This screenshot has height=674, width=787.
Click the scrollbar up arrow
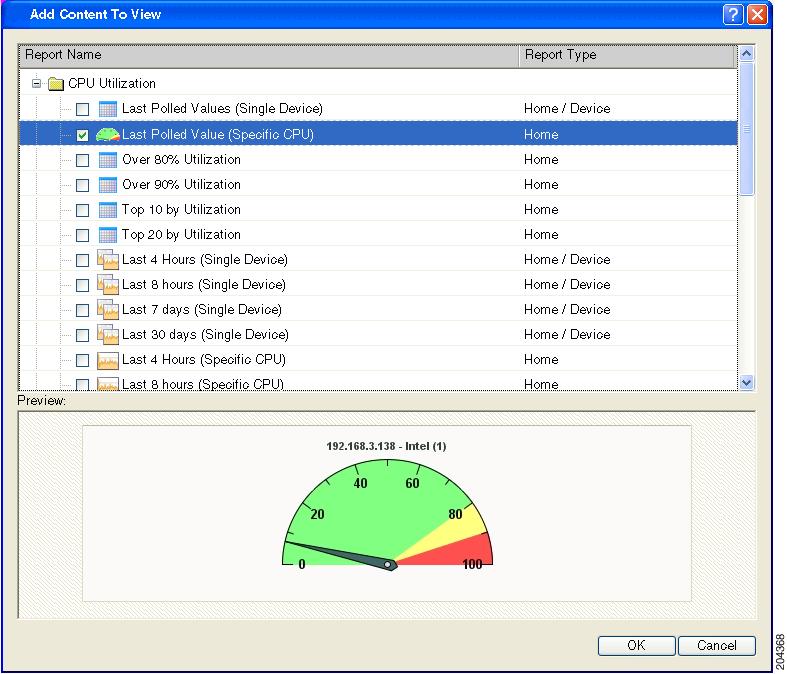746,54
